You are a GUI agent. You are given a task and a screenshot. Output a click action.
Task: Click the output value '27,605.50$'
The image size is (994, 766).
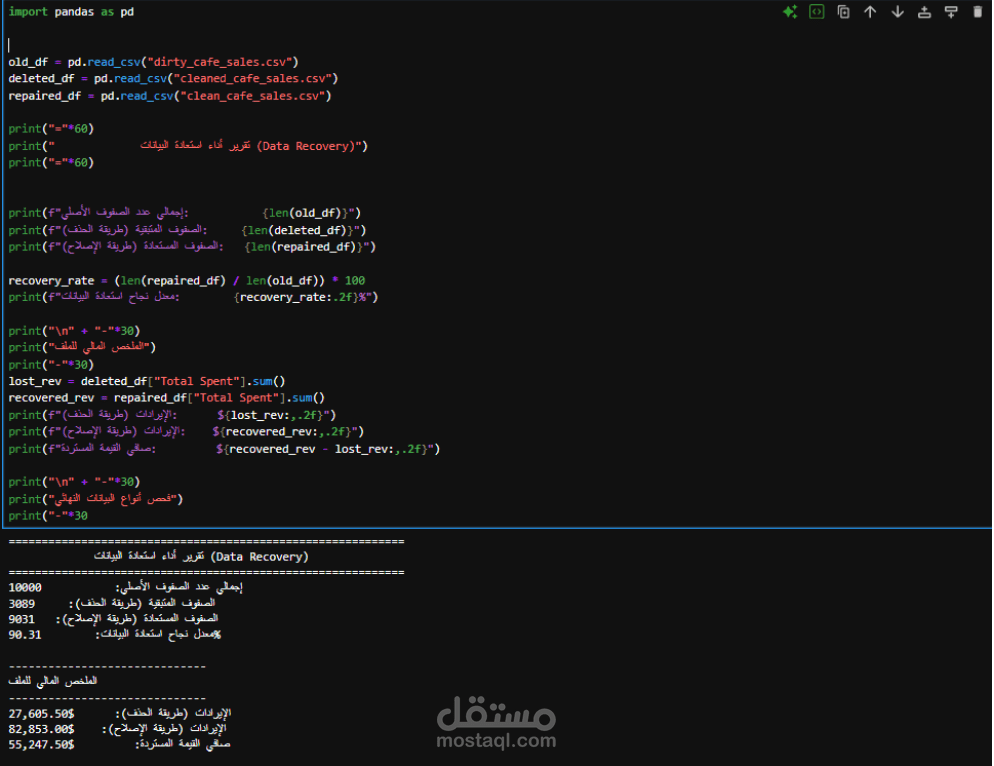(x=41, y=714)
